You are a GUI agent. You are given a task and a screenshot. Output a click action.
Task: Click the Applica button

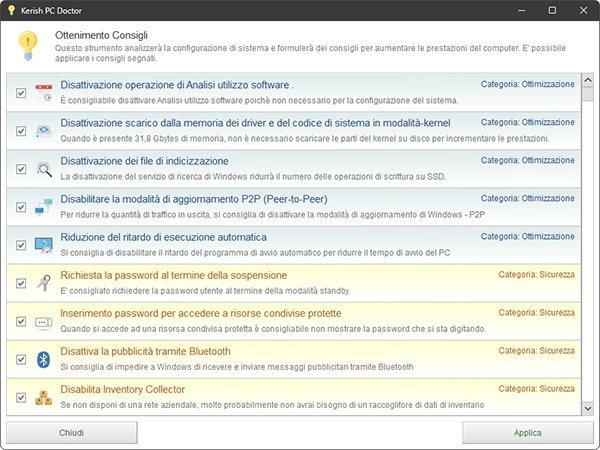click(528, 433)
